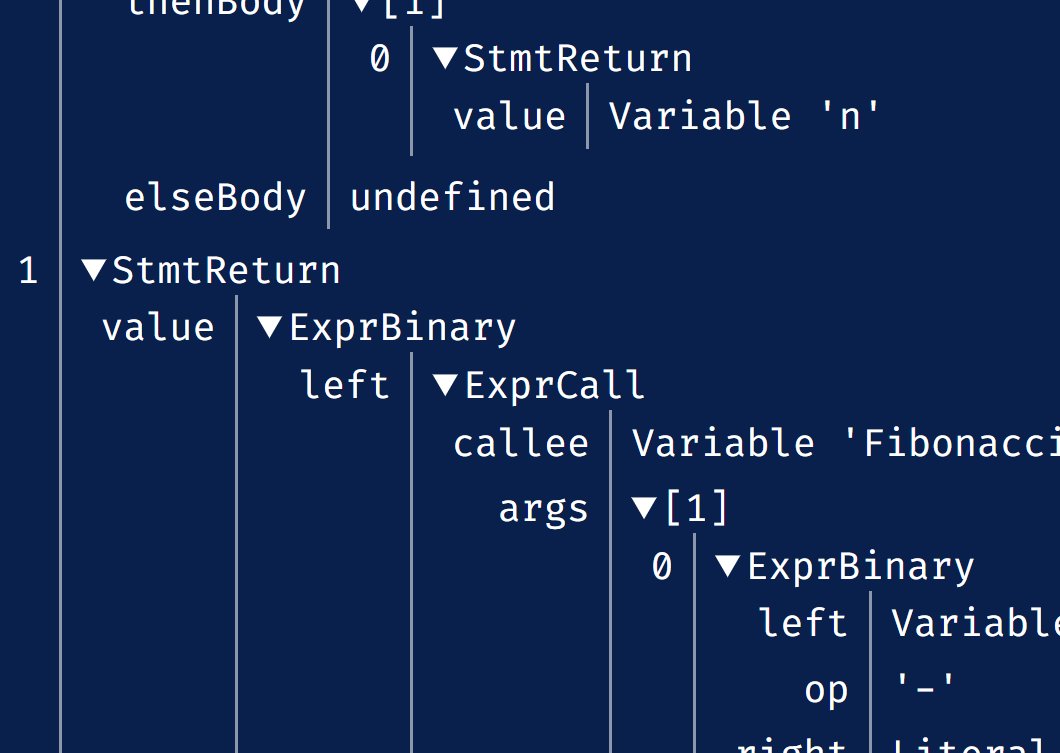Click the index 0 label under thenBody

(x=380, y=58)
